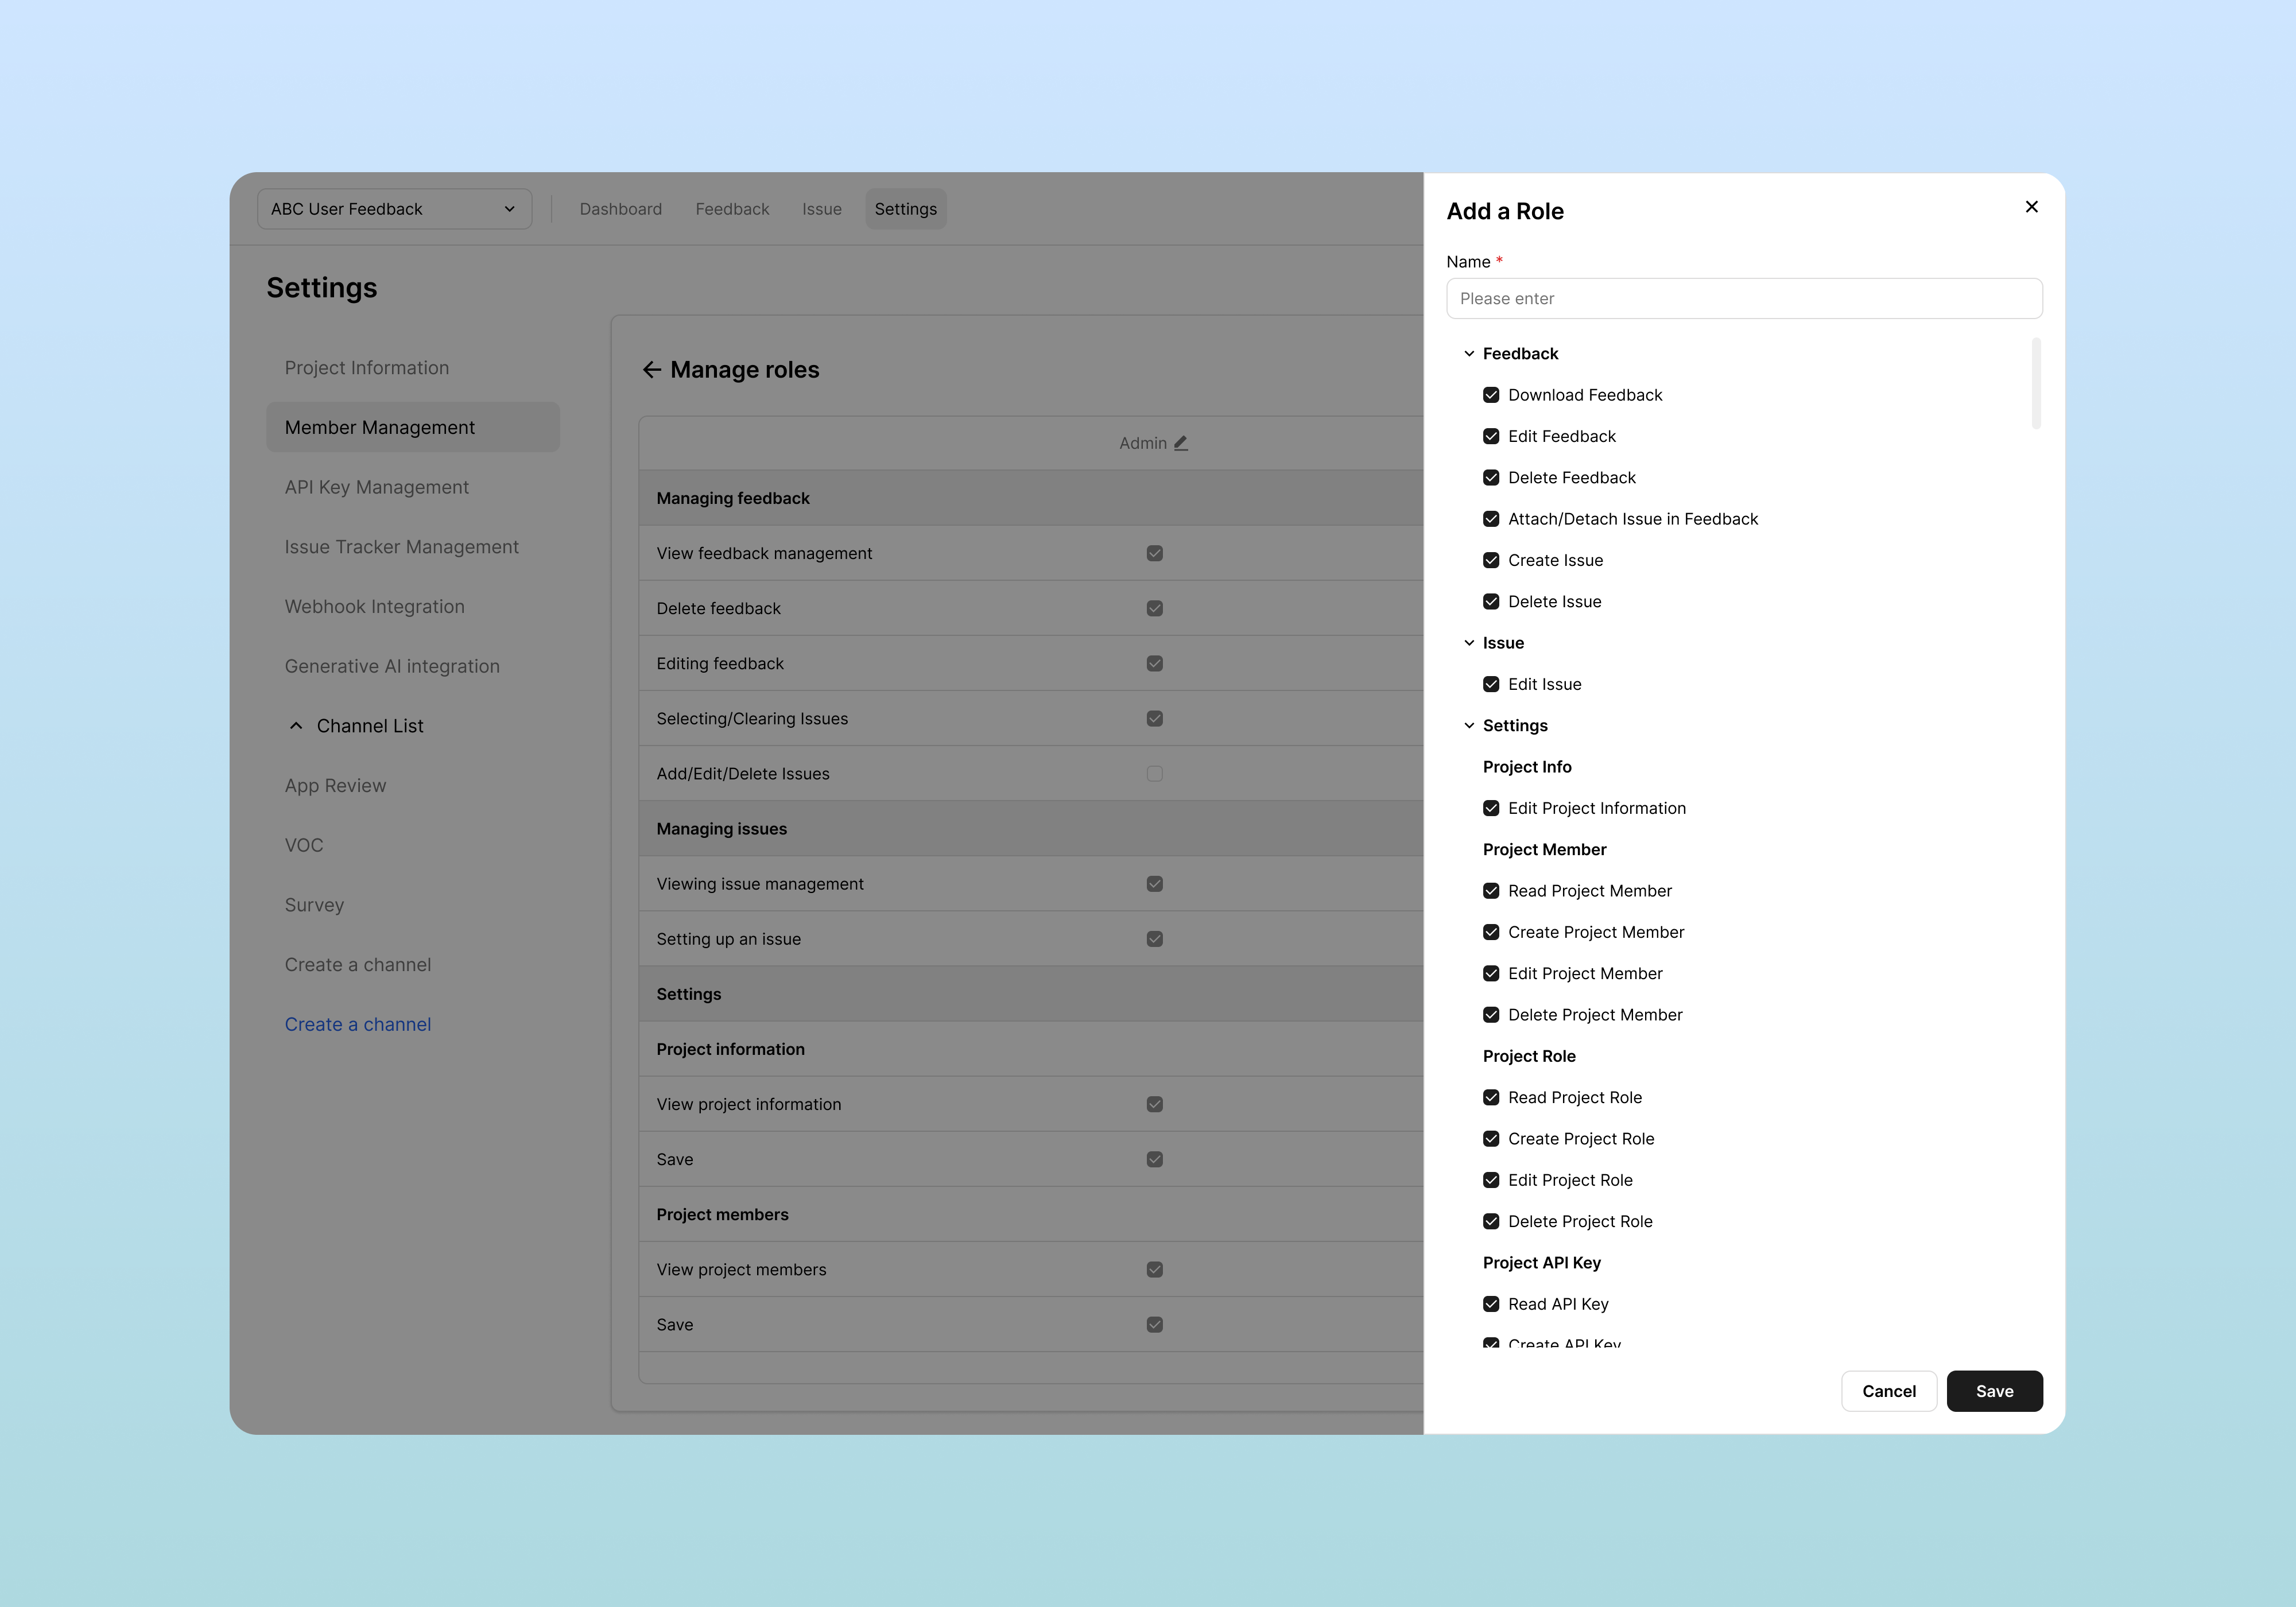Open the Feedback tab in the top navigation
2296x1607 pixels.
pyautogui.click(x=732, y=209)
